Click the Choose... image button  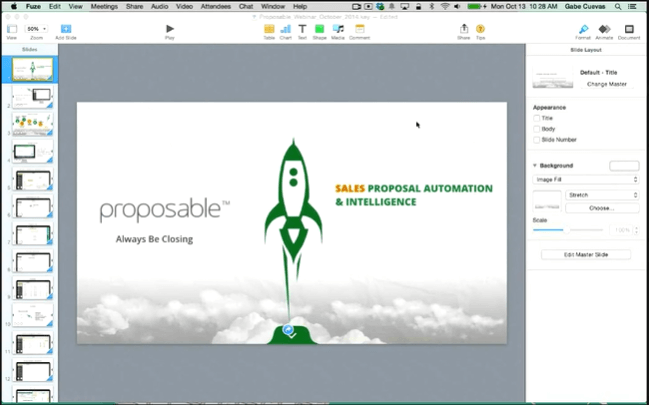[602, 208]
